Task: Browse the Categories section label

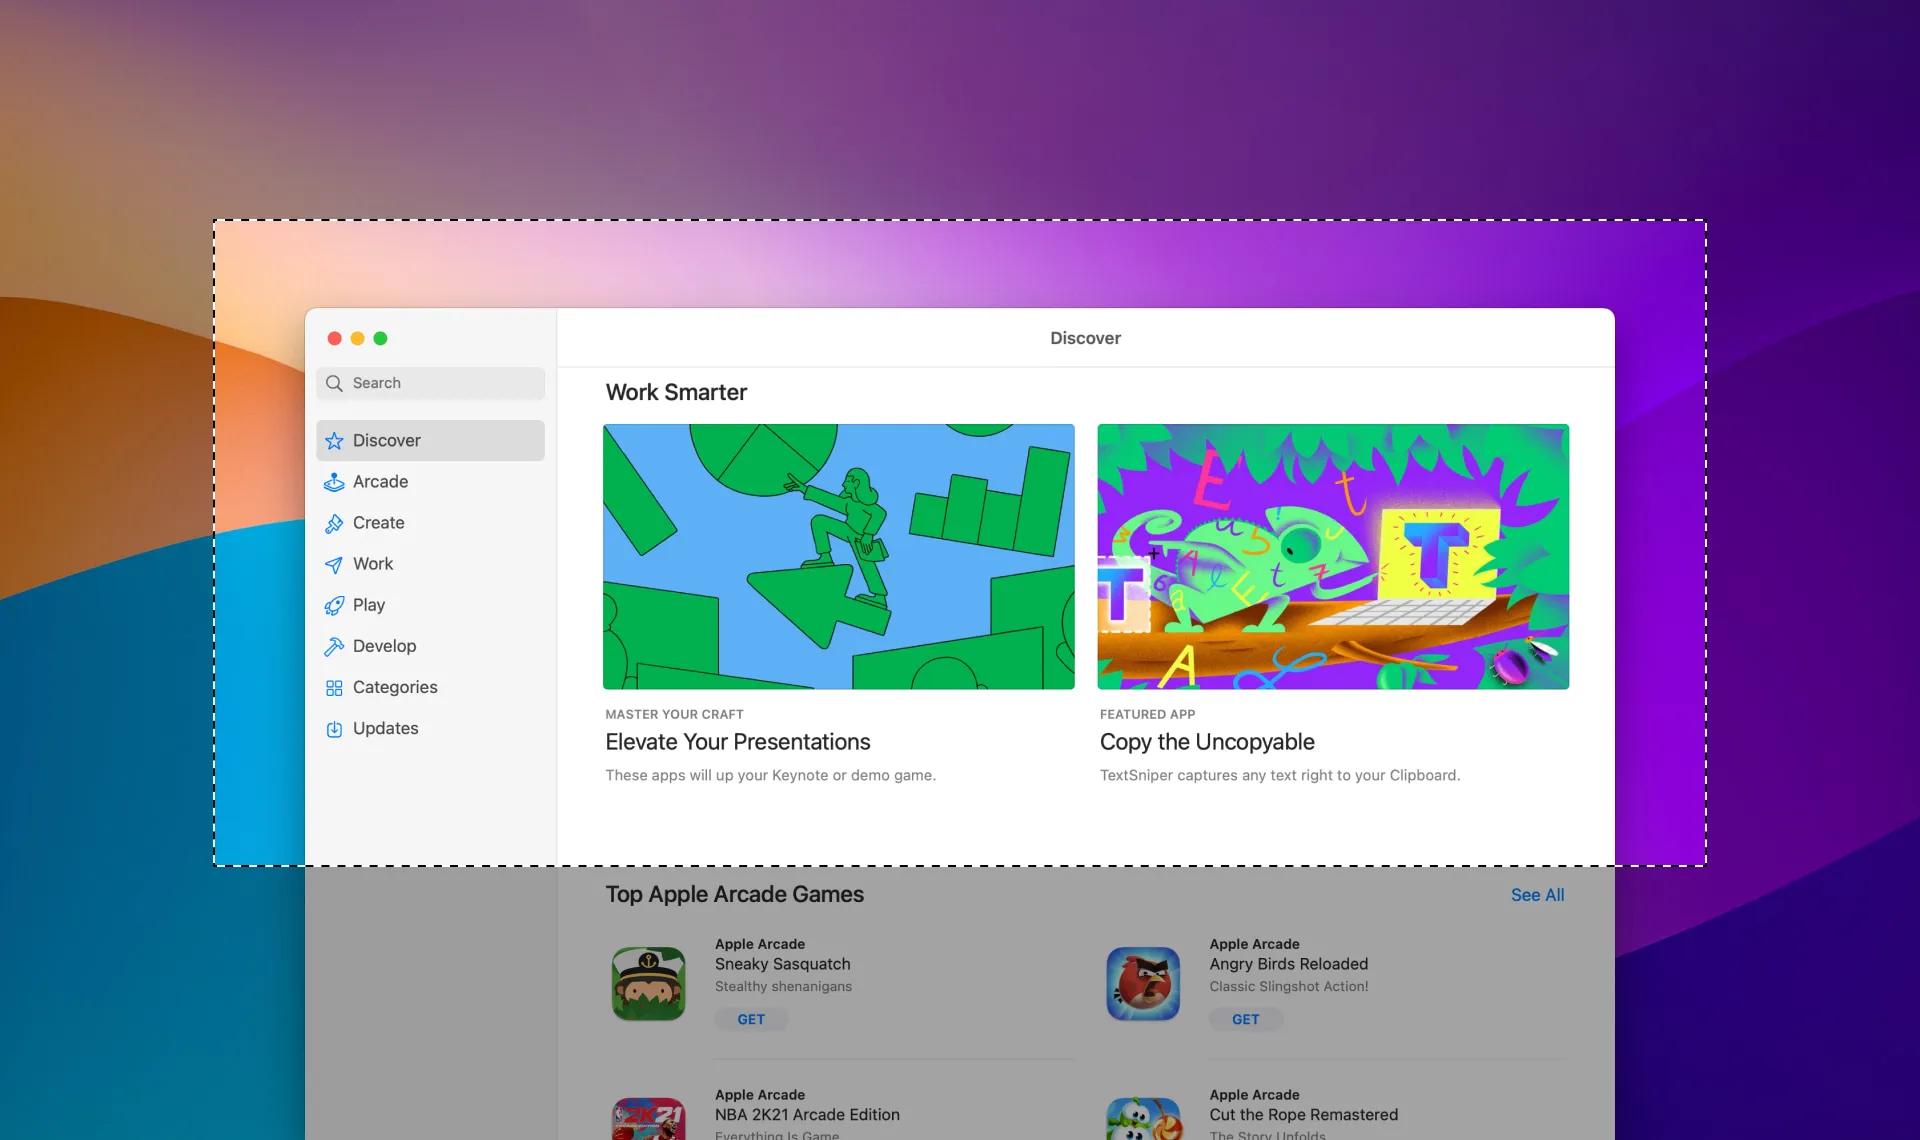Action: coord(395,686)
